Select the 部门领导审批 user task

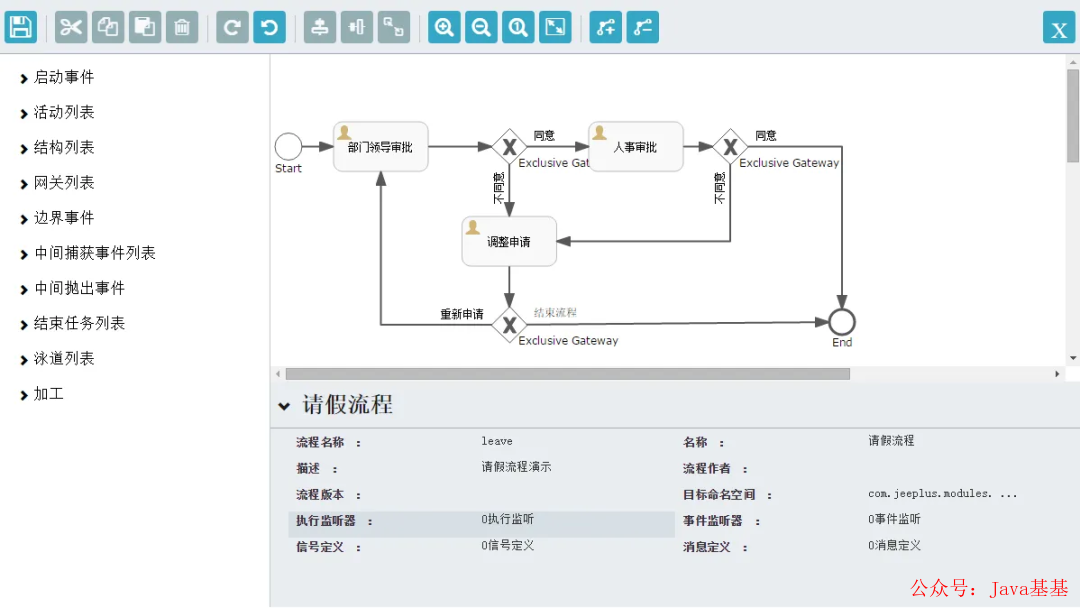(x=380, y=147)
